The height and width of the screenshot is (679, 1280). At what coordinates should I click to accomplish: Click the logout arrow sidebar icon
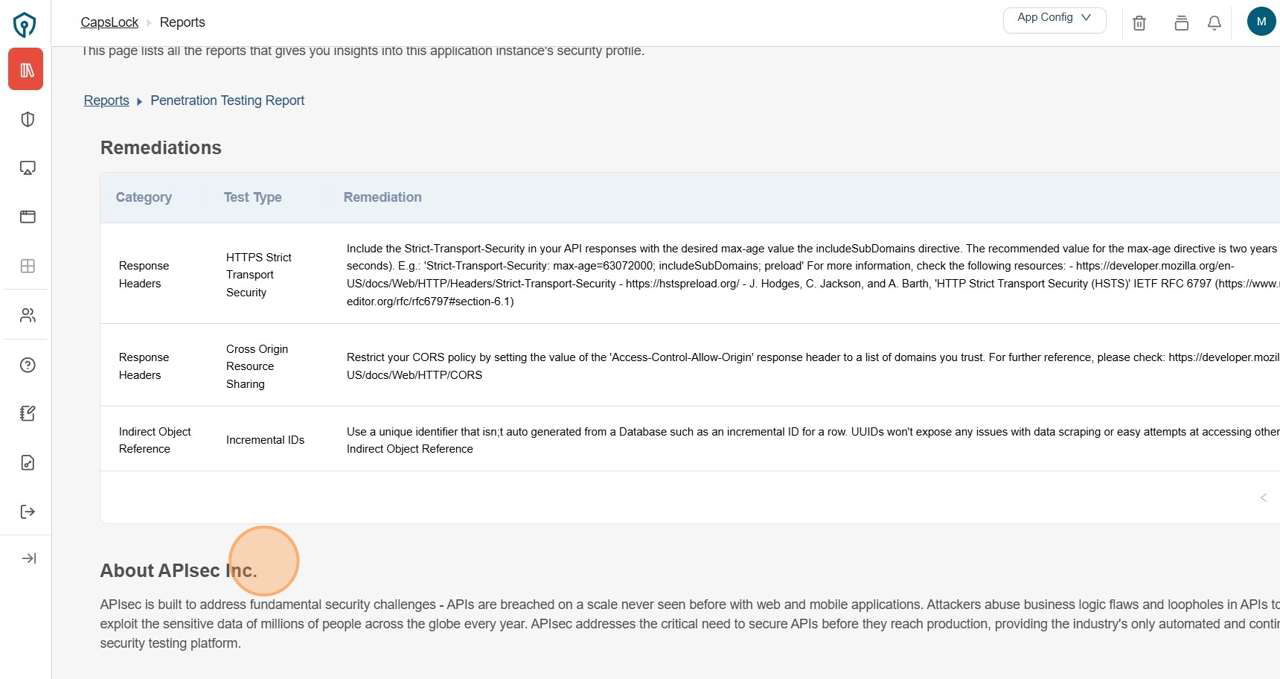(x=28, y=512)
